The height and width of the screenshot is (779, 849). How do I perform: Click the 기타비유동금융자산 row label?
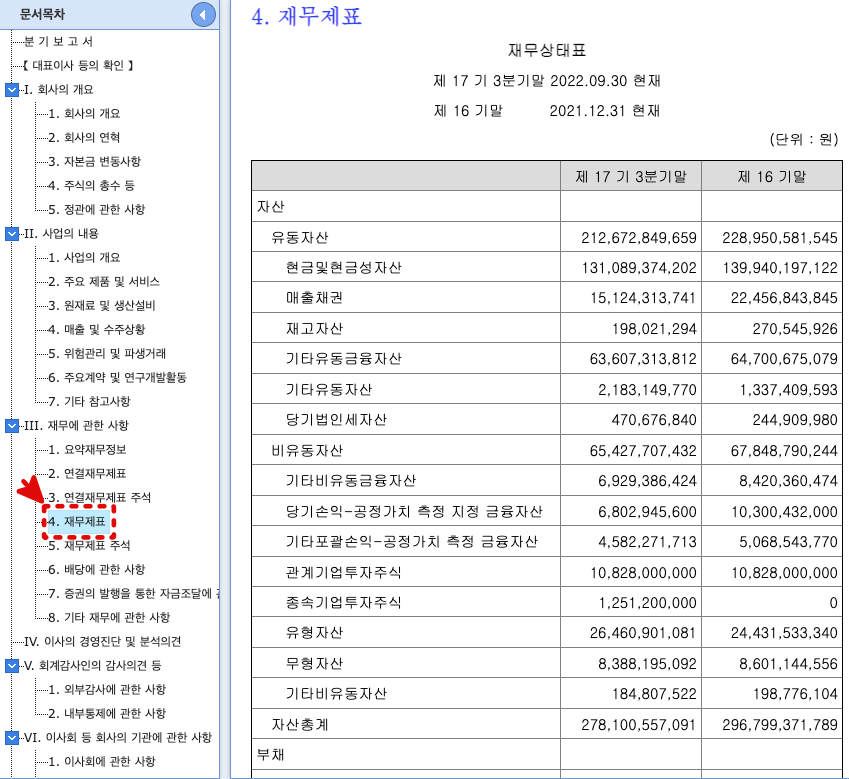(350, 481)
